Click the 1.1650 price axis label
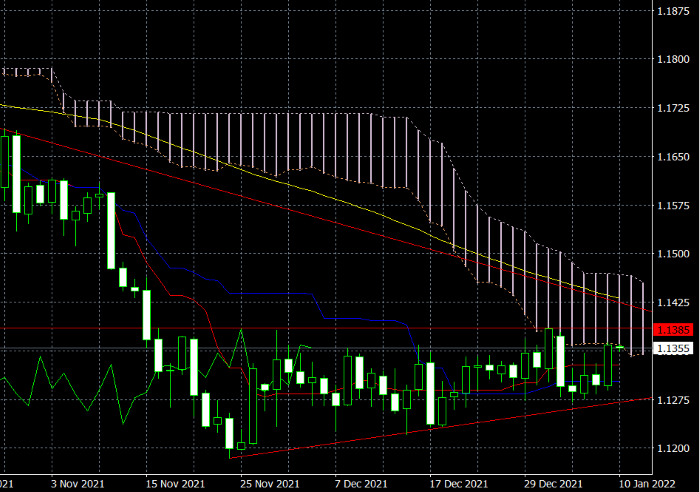 pos(673,157)
